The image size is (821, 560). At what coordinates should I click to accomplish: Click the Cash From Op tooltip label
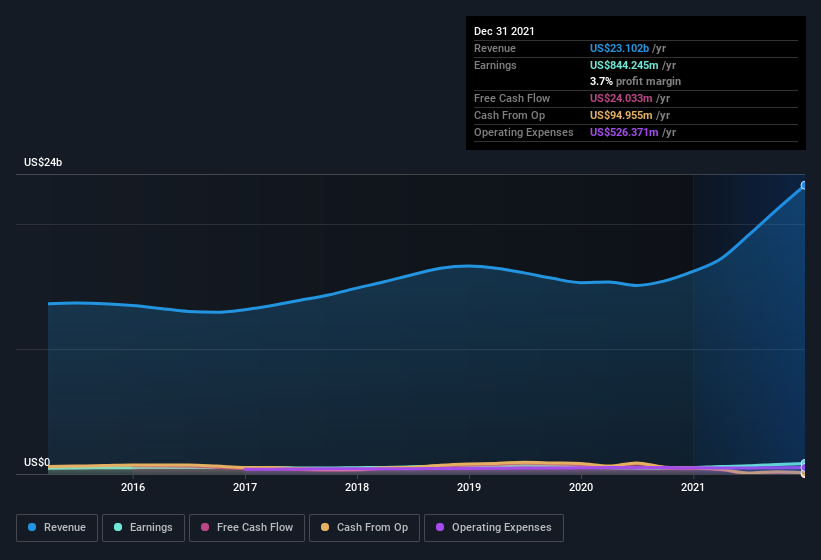click(x=509, y=115)
